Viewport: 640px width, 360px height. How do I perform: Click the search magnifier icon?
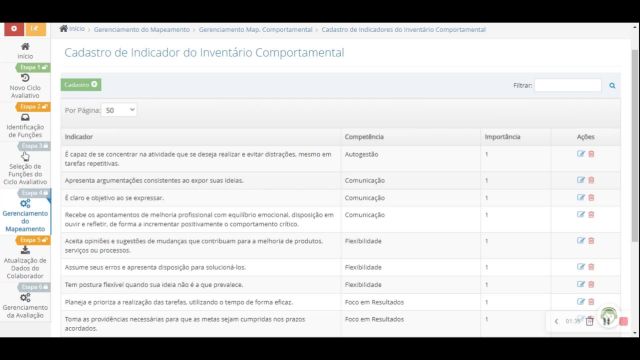tap(612, 85)
